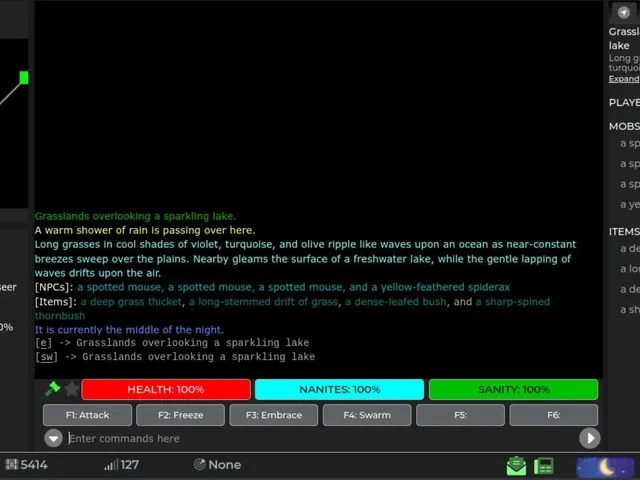Click the empty F6: hotkey button
The image size is (640, 480).
coord(554,415)
